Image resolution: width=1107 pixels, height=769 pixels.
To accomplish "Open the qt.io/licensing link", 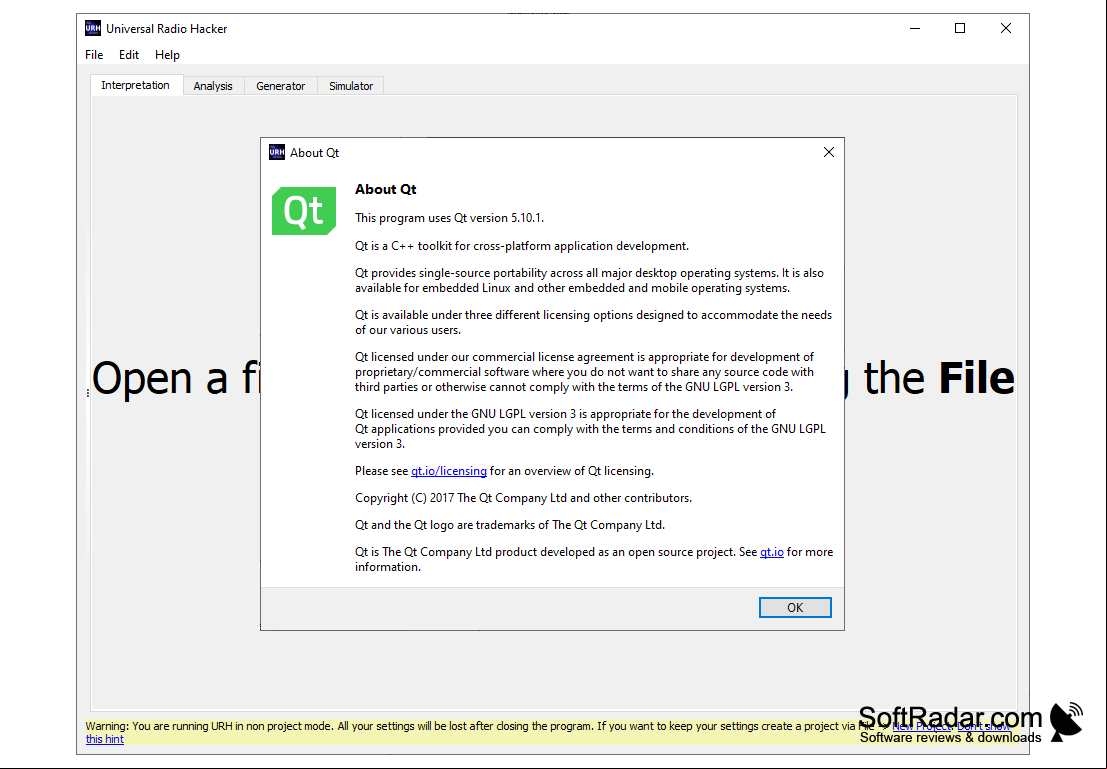I will coord(449,471).
